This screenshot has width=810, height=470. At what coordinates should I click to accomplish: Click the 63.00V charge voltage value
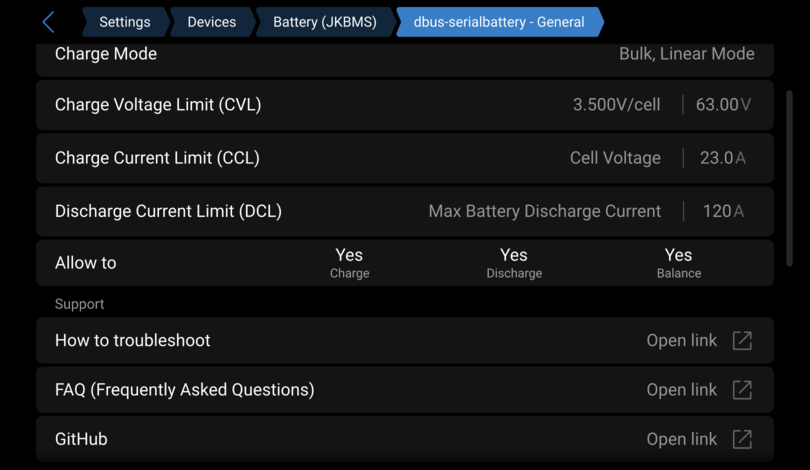723,105
